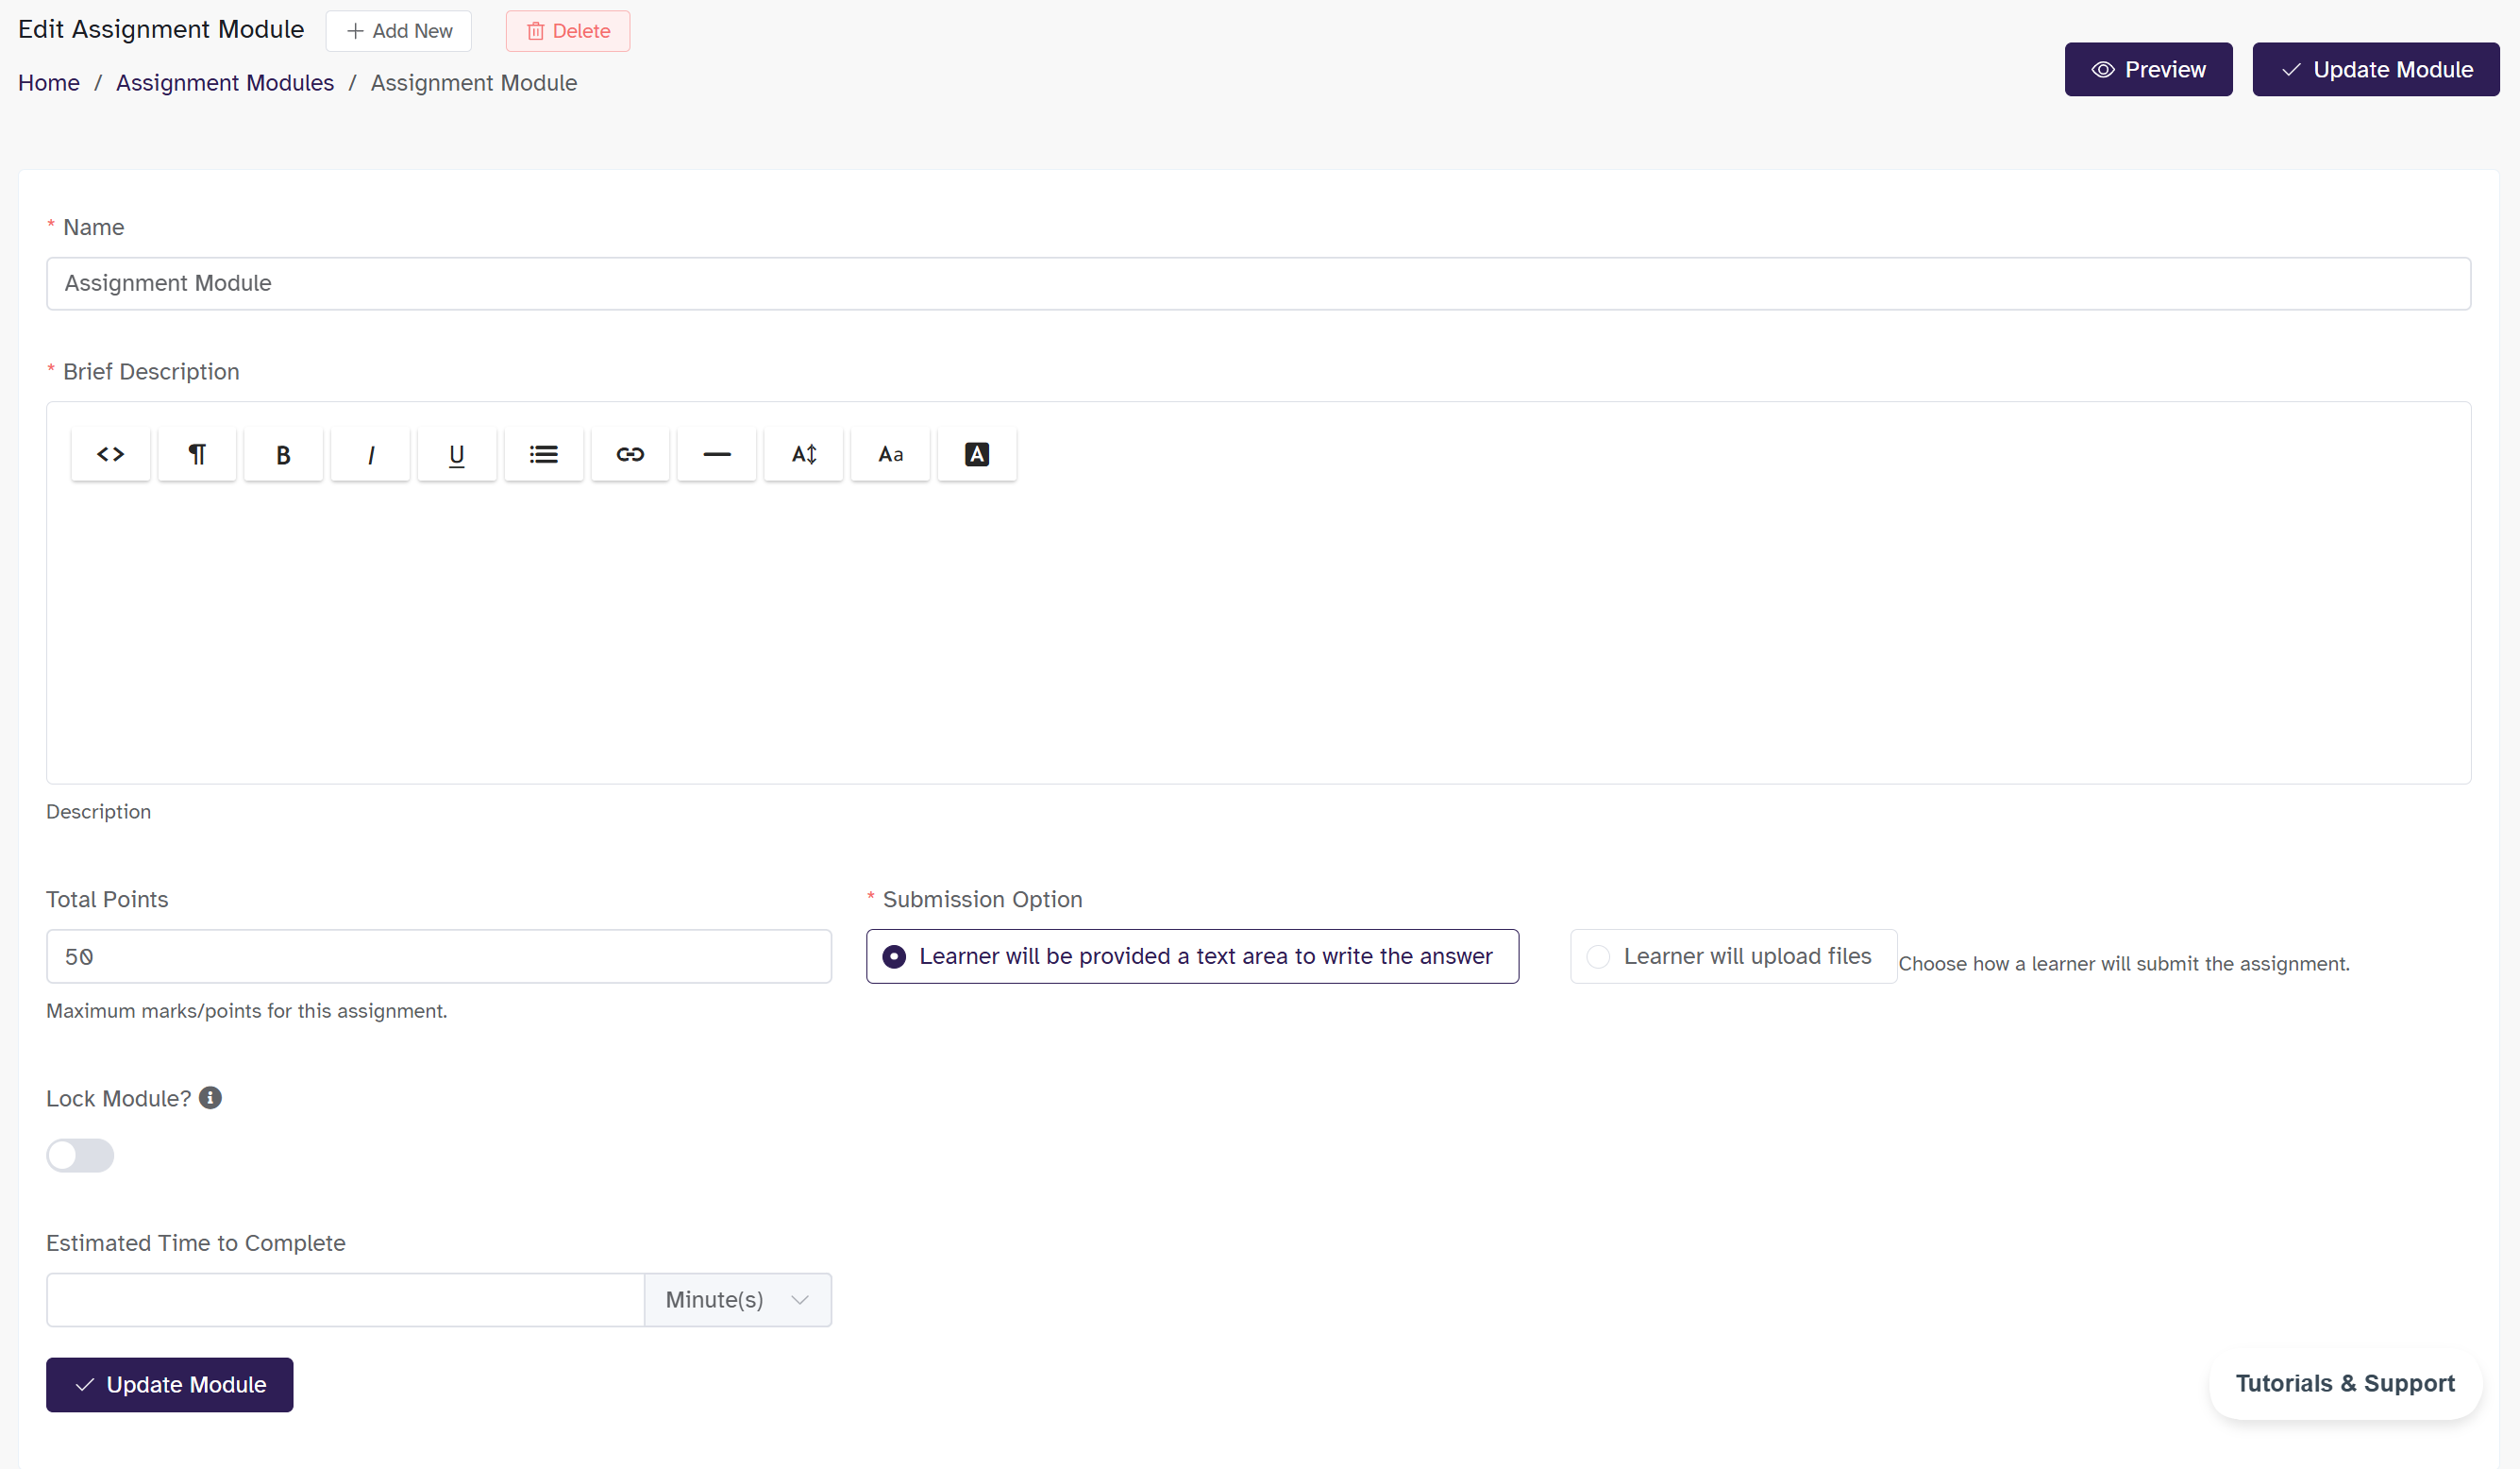Click the red Delete button
Image resolution: width=2520 pixels, height=1469 pixels.
(x=568, y=31)
